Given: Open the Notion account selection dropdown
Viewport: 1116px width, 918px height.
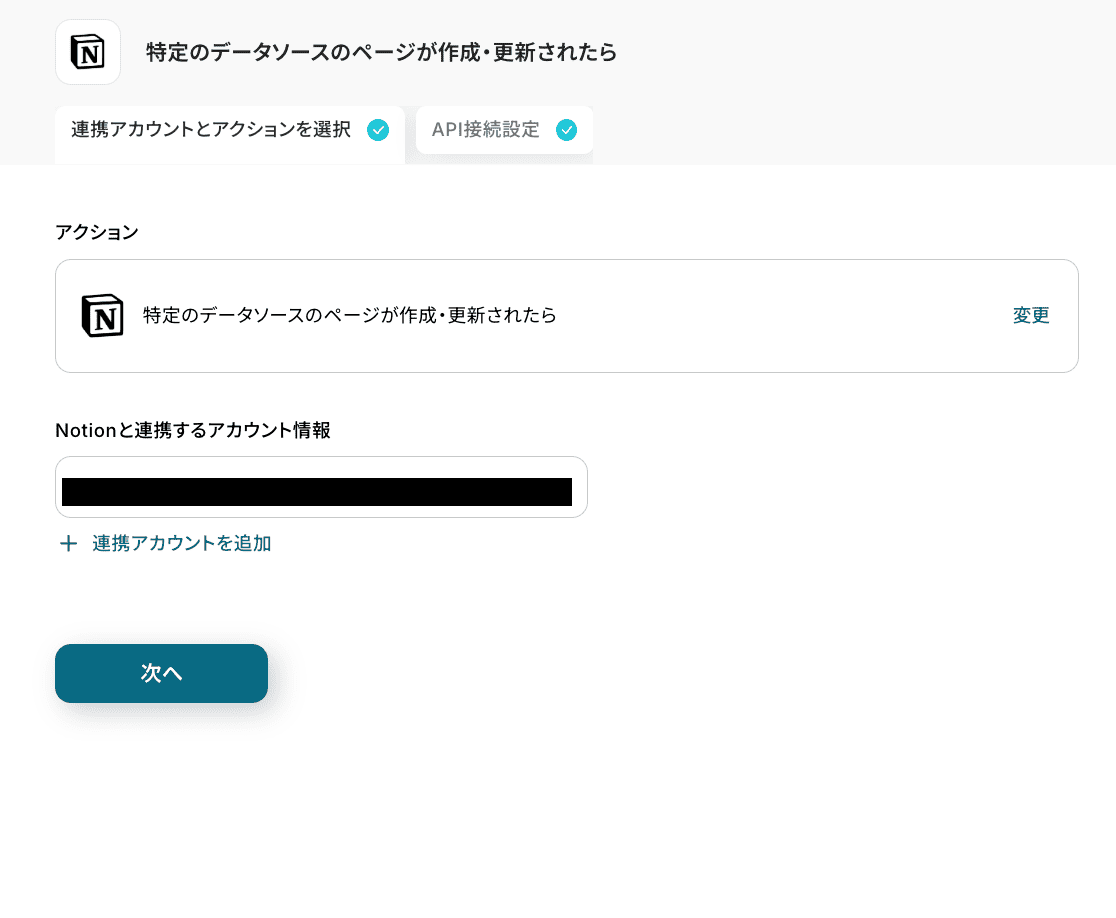Looking at the screenshot, I should (321, 487).
